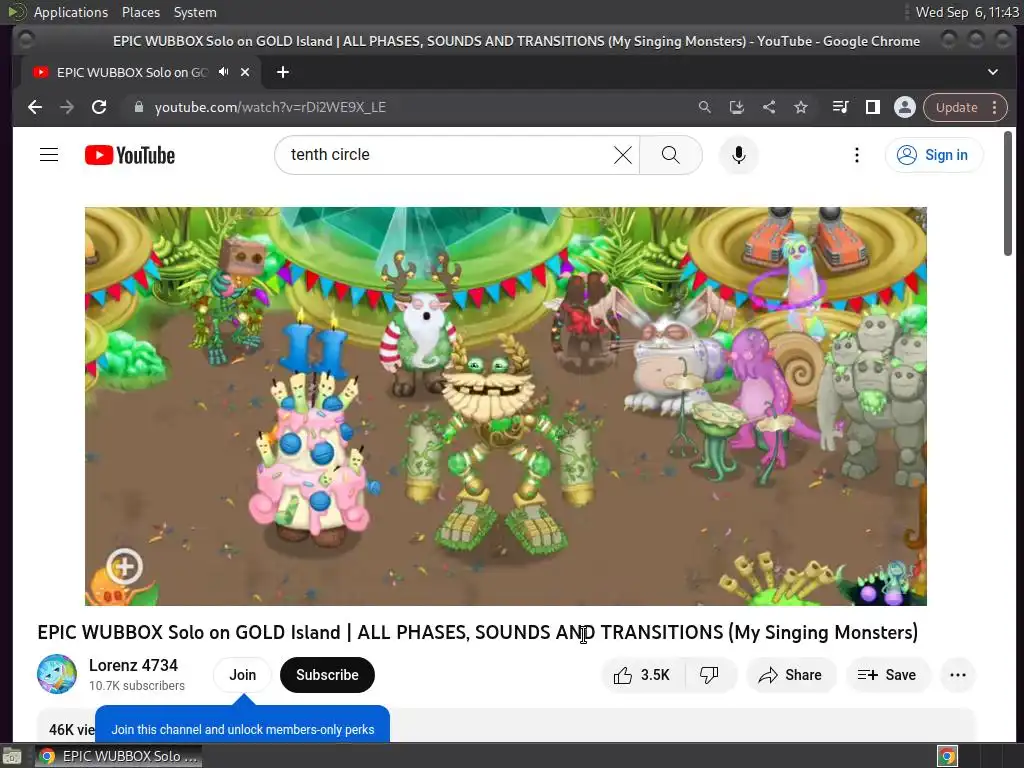Click the circled plus overlay on the video

coord(124,566)
